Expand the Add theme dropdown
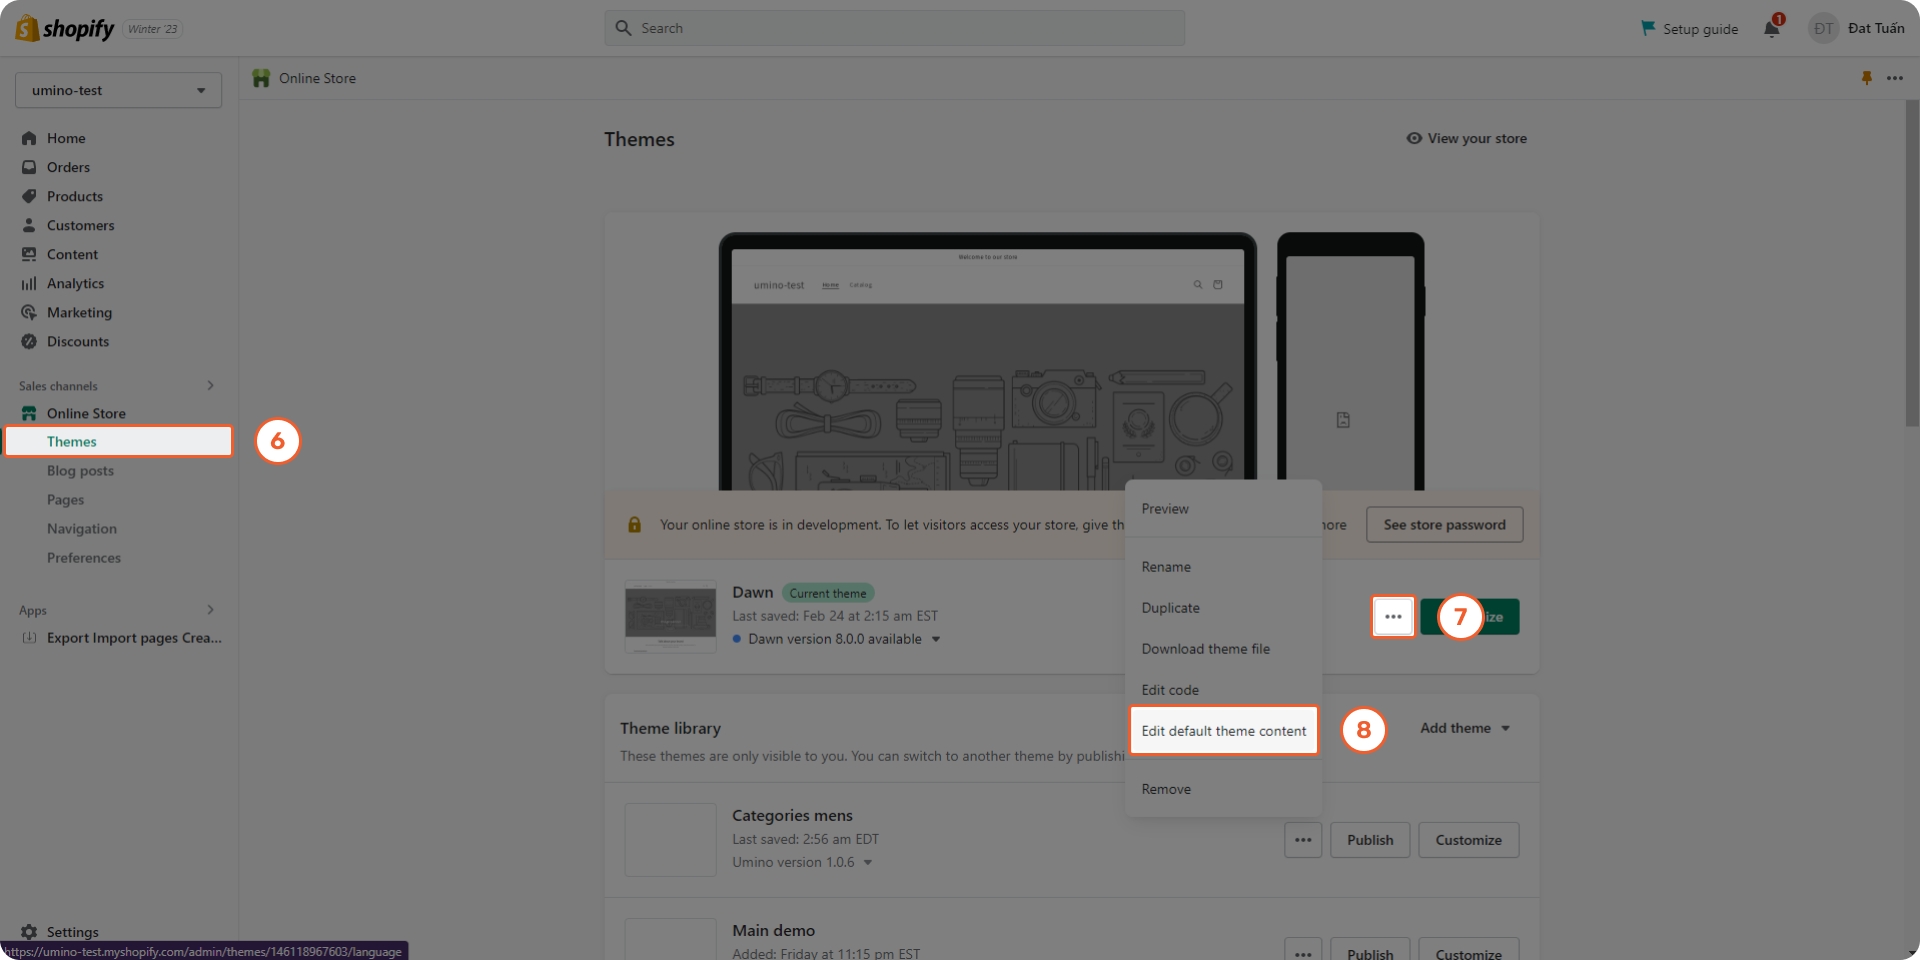Screen dimensions: 1920x960 point(1464,728)
